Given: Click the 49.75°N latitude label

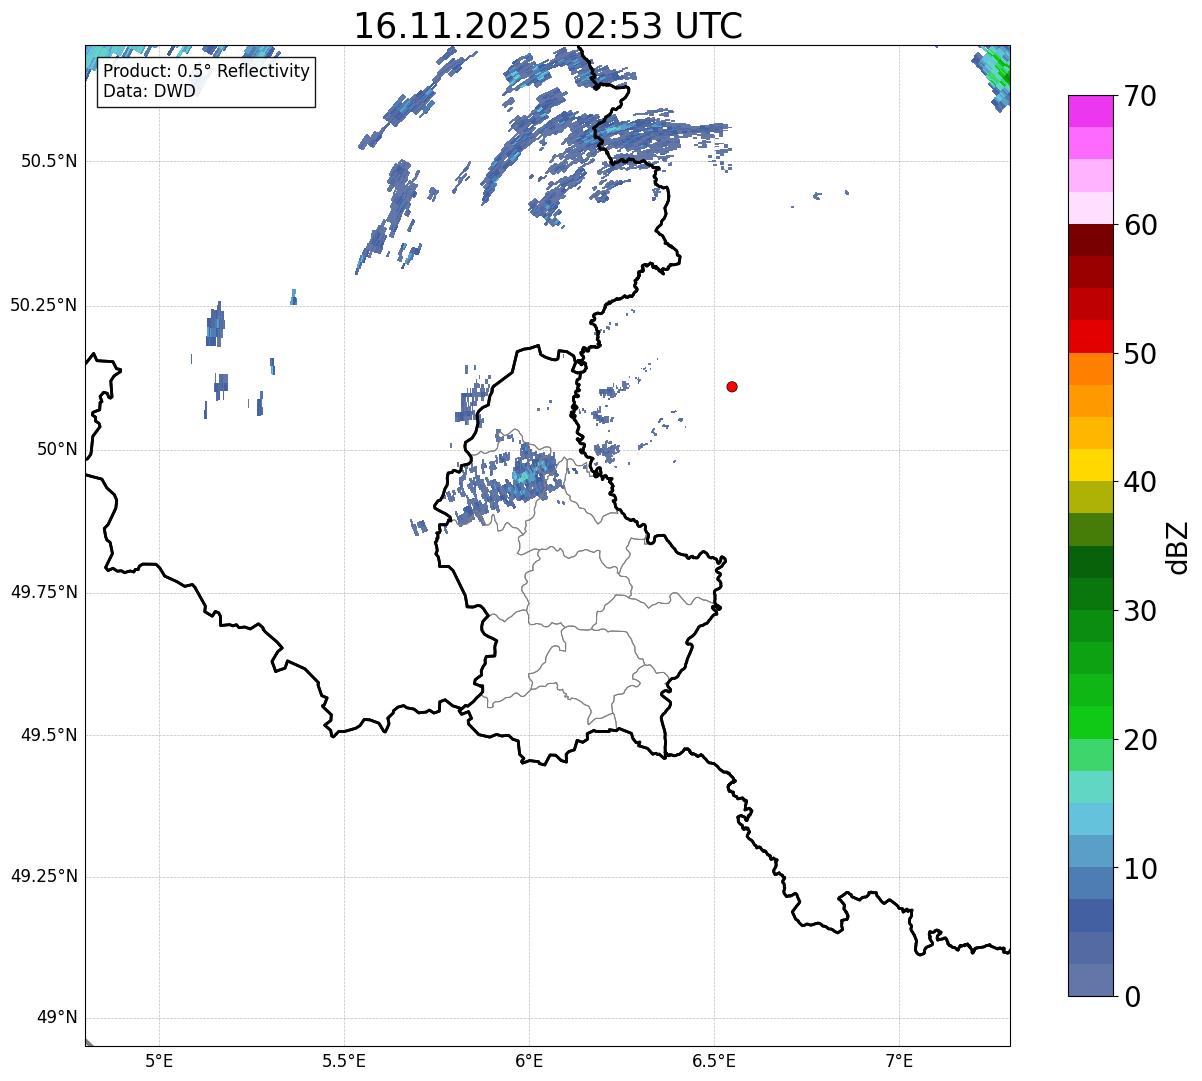Looking at the screenshot, I should click(44, 592).
